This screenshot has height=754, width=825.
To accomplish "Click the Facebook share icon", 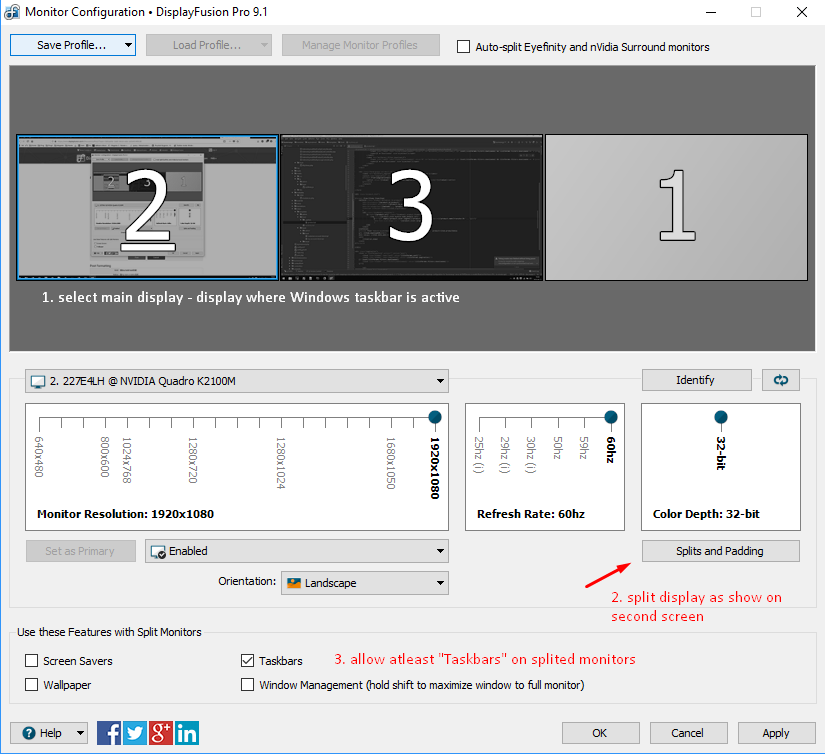I will 109,733.
